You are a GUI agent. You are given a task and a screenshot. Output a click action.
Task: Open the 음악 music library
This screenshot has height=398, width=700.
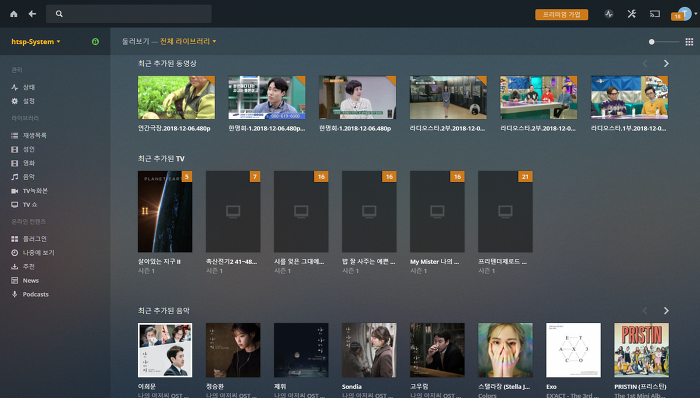(29, 177)
